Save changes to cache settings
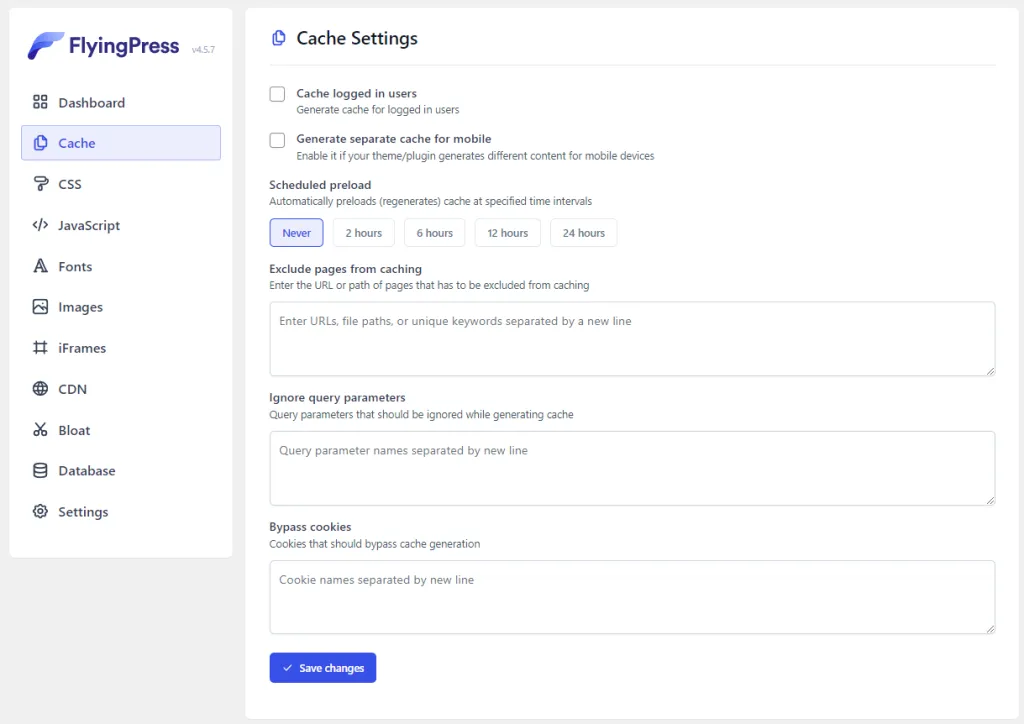This screenshot has width=1024, height=724. [322, 668]
